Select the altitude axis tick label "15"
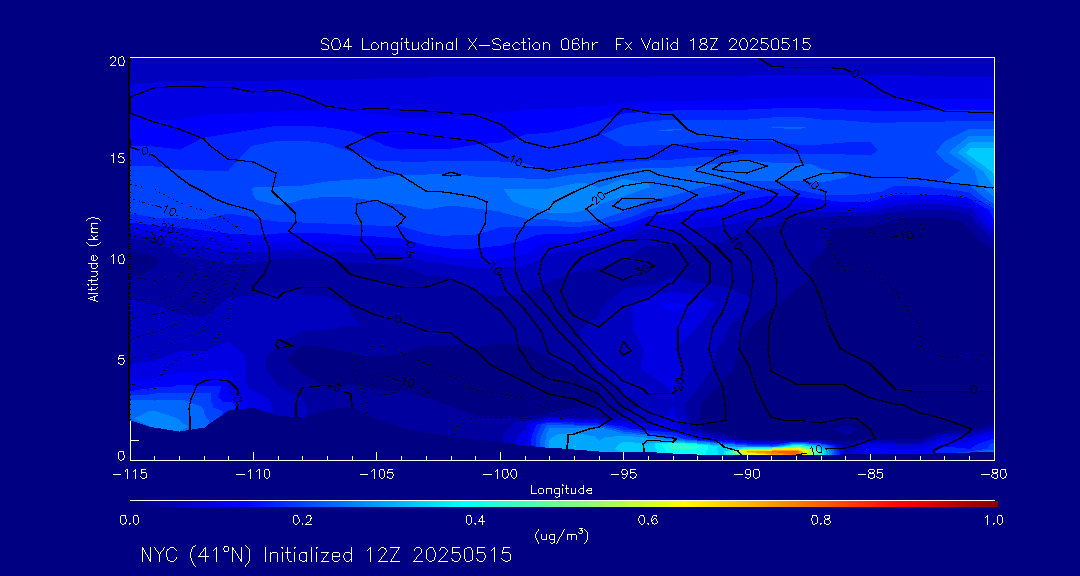Viewport: 1080px width, 576px height. pyautogui.click(x=118, y=158)
